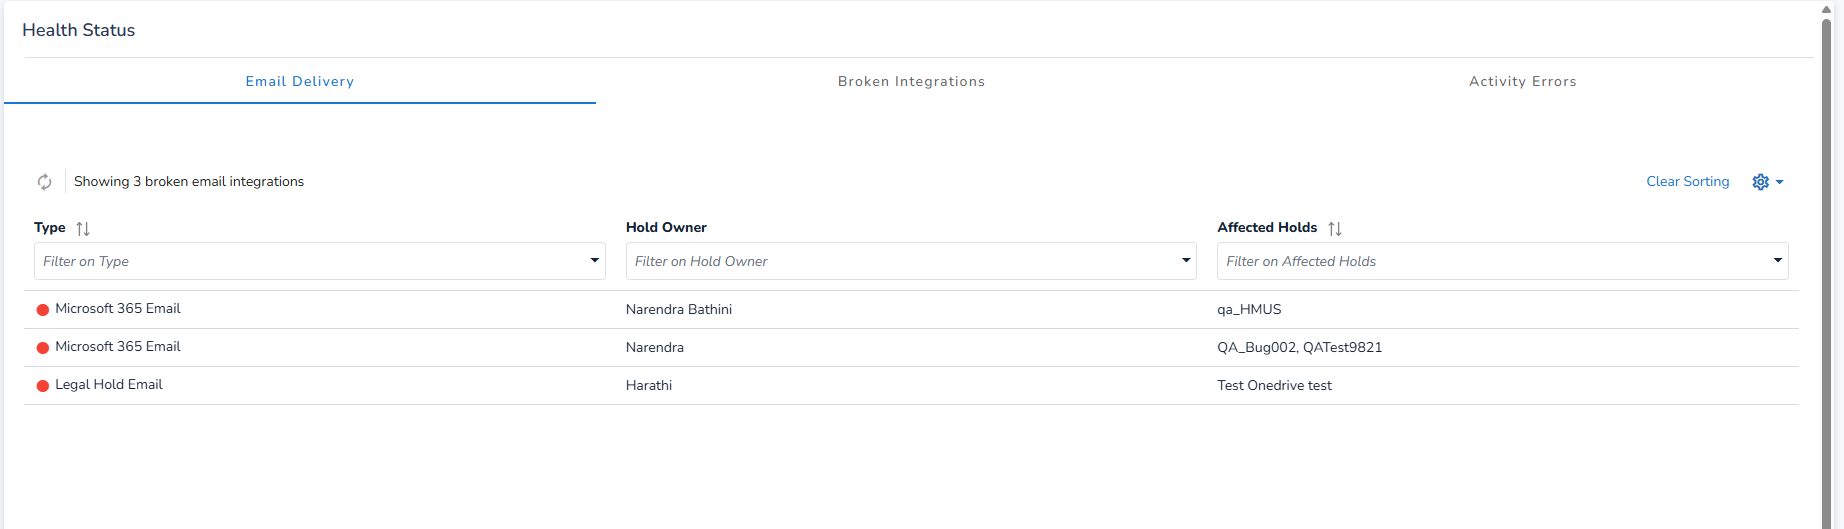Open the Activity Errors tab

tap(1522, 82)
